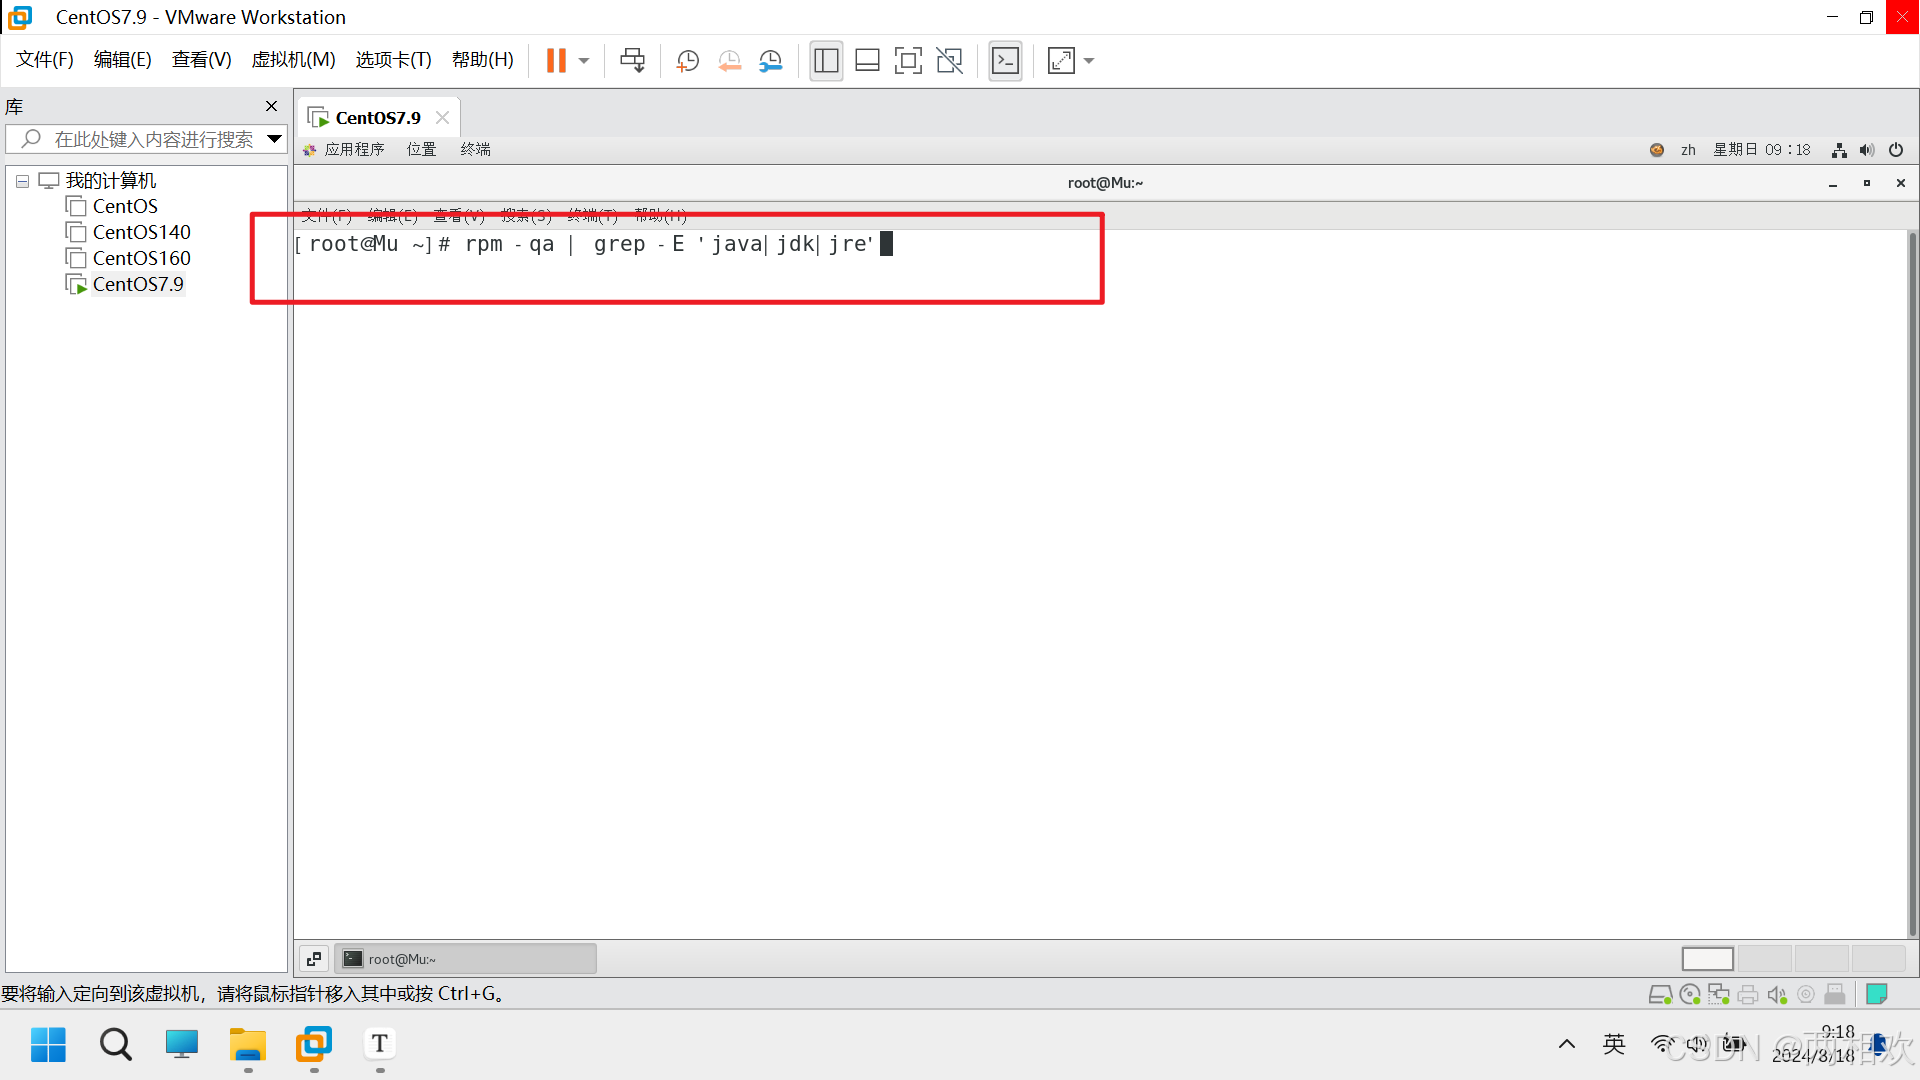The height and width of the screenshot is (1080, 1920).
Task: Toggle Unity mode icon
Action: 949,61
